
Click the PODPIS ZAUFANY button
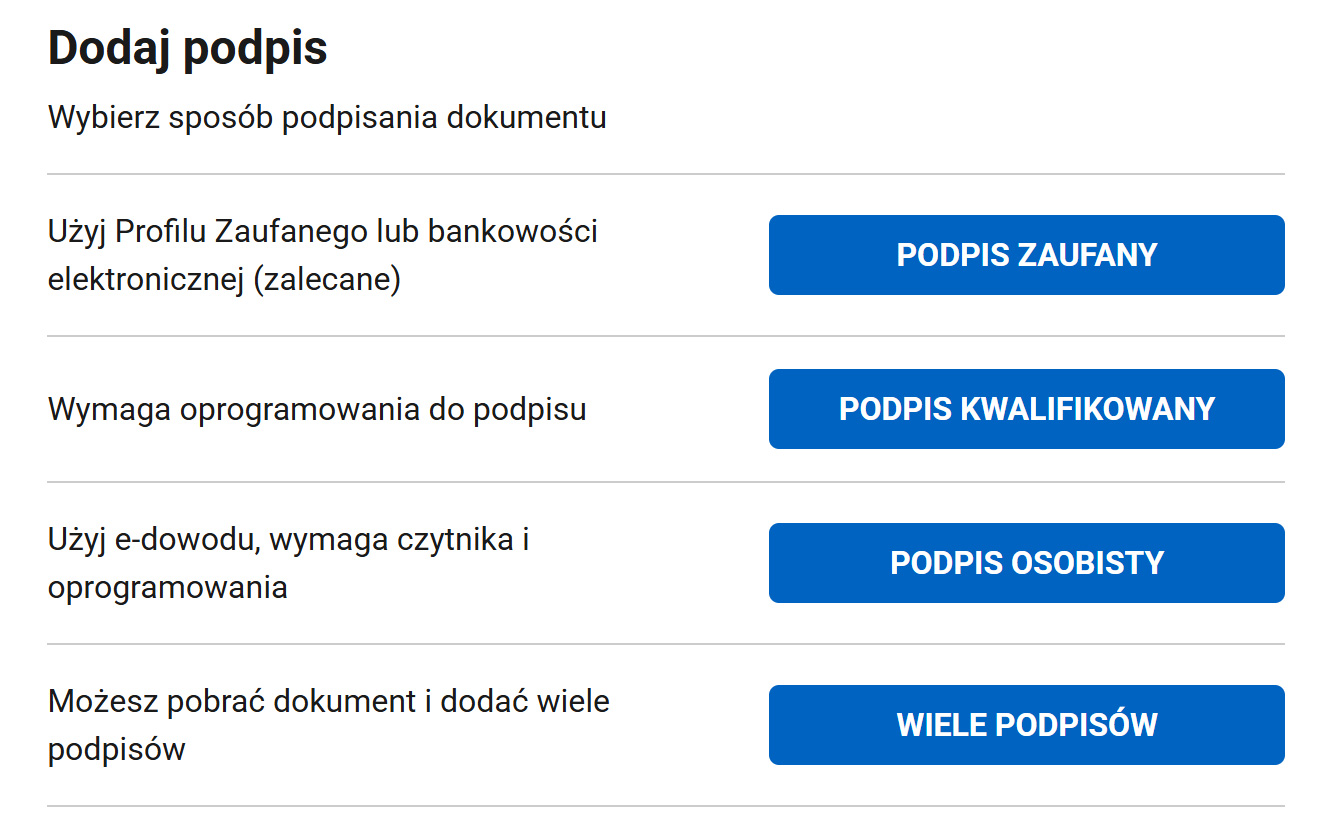point(1026,255)
